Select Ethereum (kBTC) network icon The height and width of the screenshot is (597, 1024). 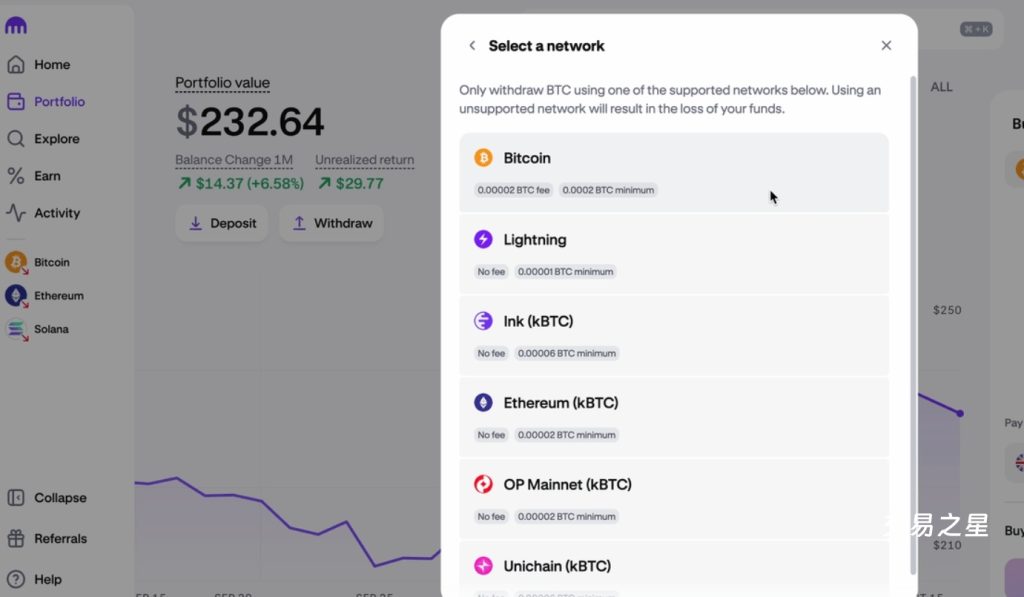pos(483,403)
